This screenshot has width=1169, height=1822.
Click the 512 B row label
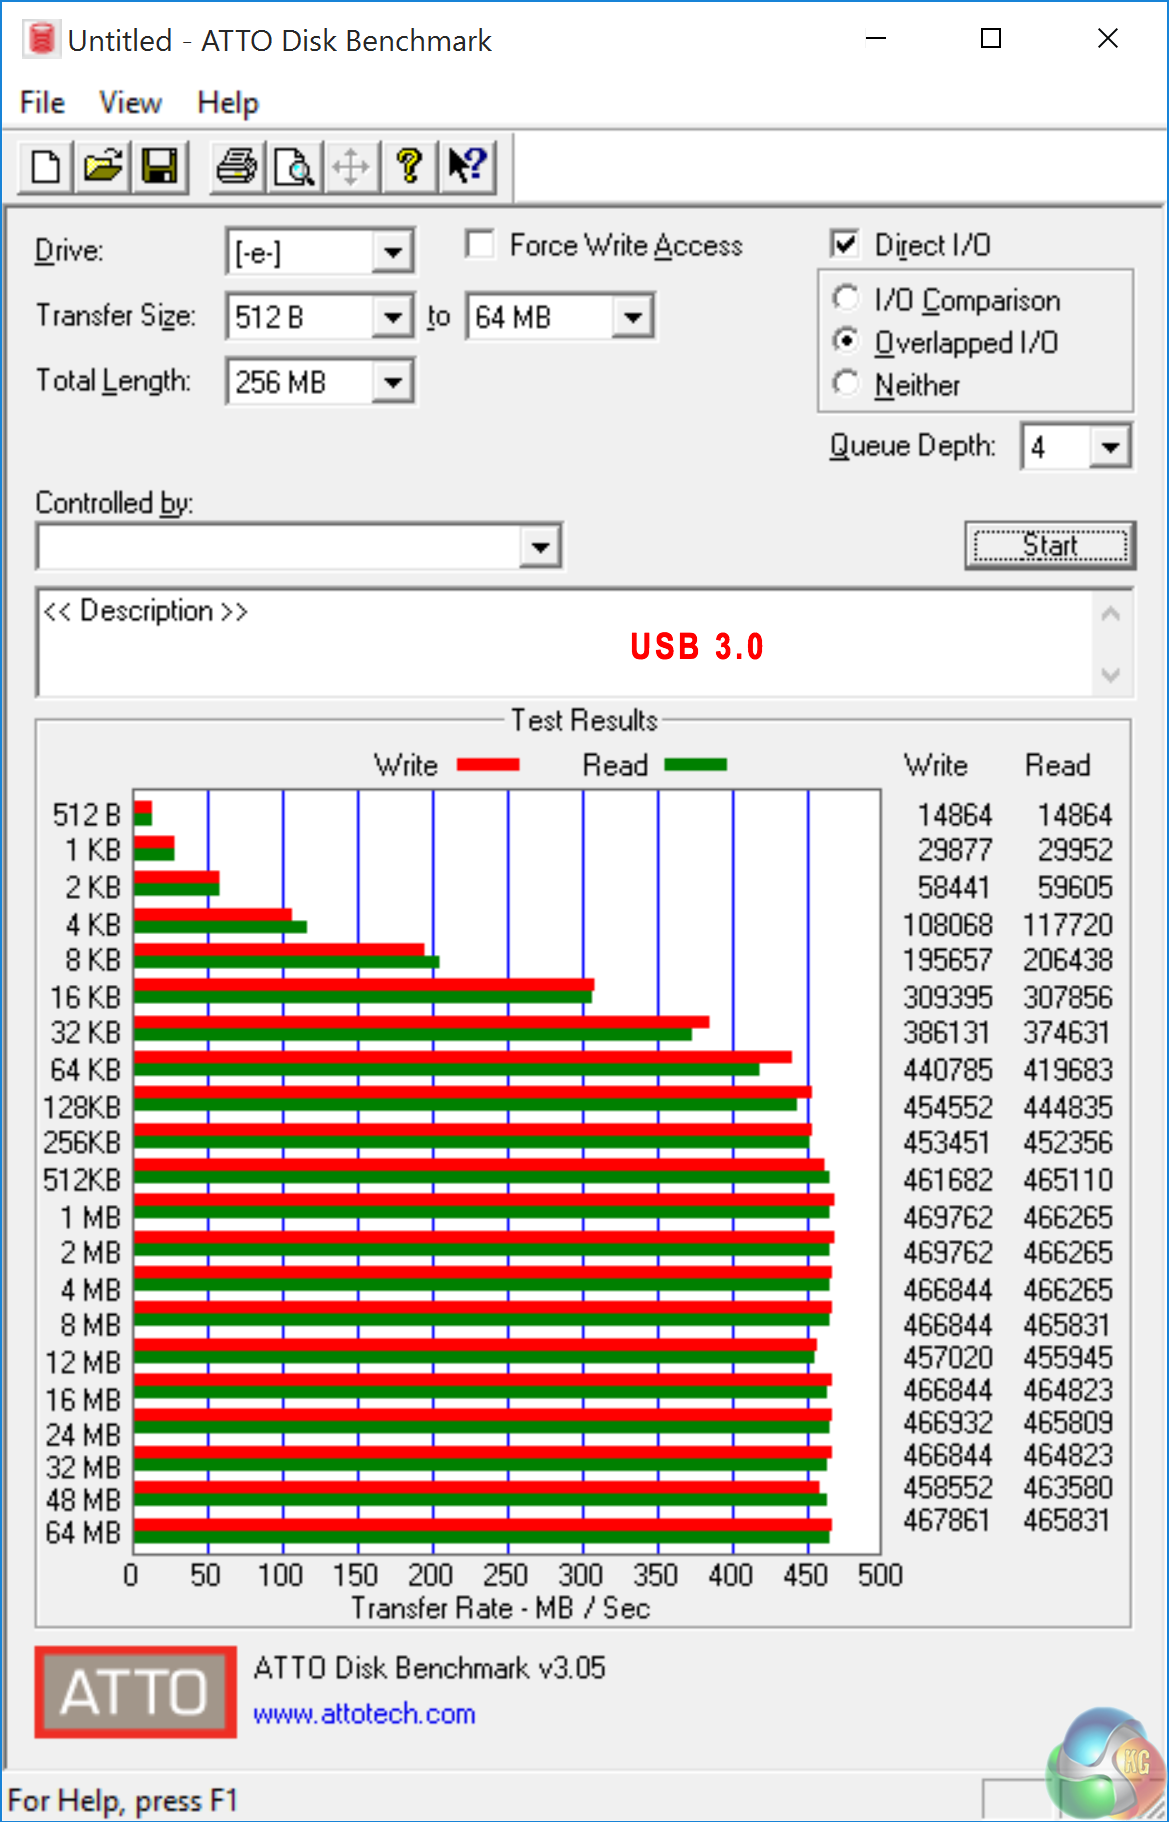click(86, 815)
